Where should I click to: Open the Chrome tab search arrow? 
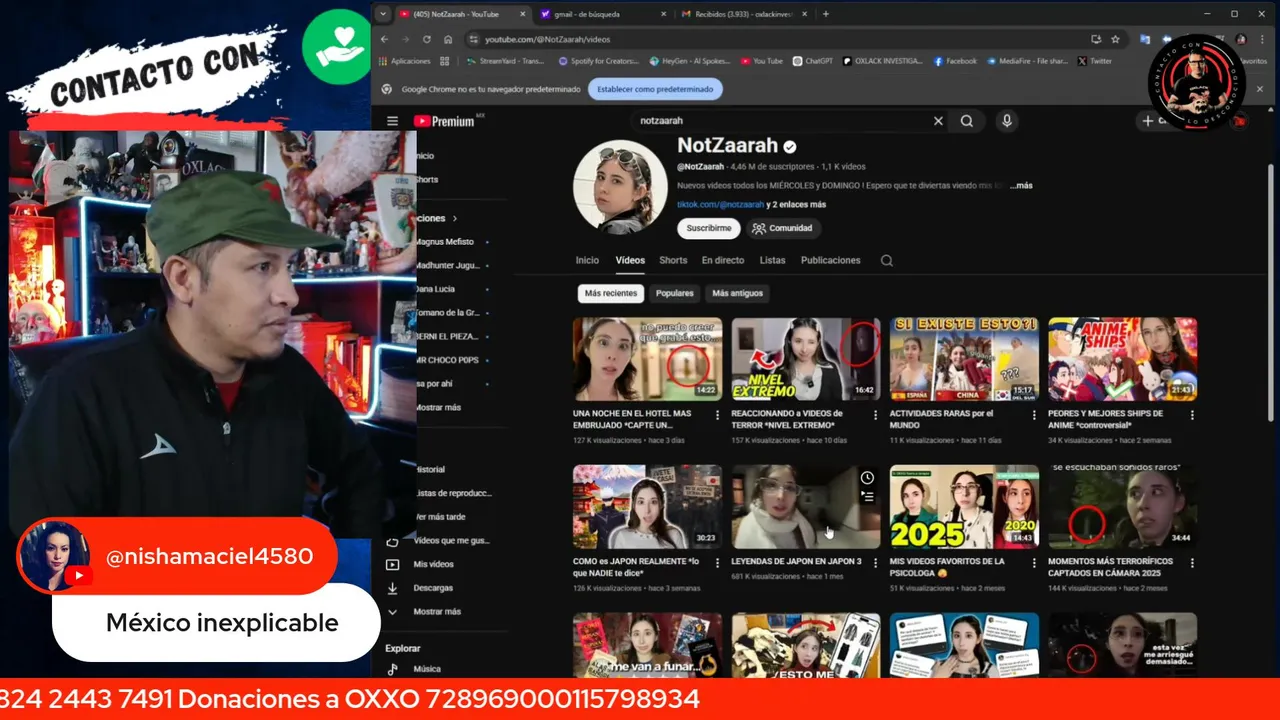pos(384,14)
